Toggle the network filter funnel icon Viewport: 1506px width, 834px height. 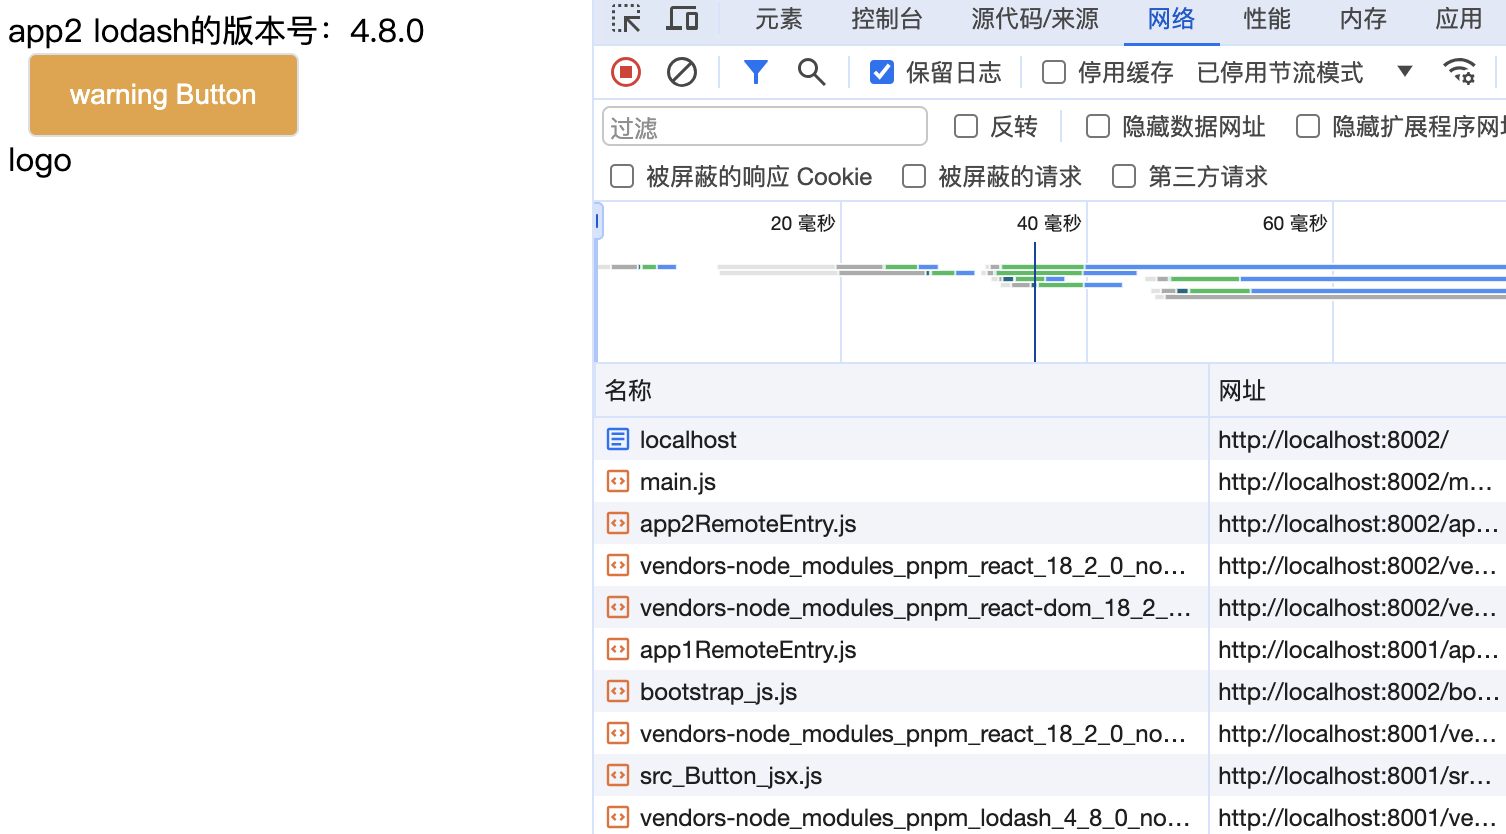point(756,72)
